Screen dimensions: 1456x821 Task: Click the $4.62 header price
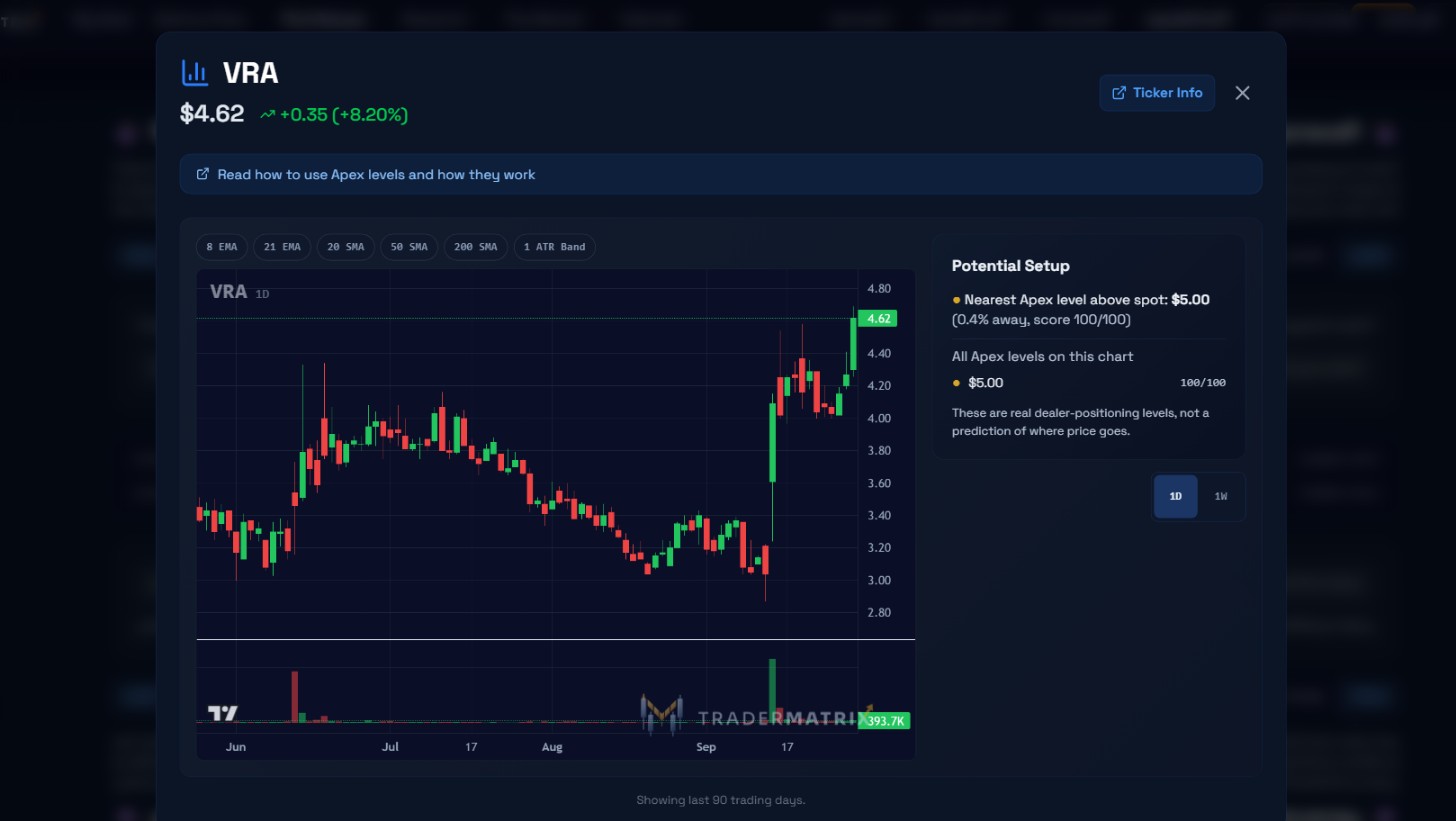[212, 114]
